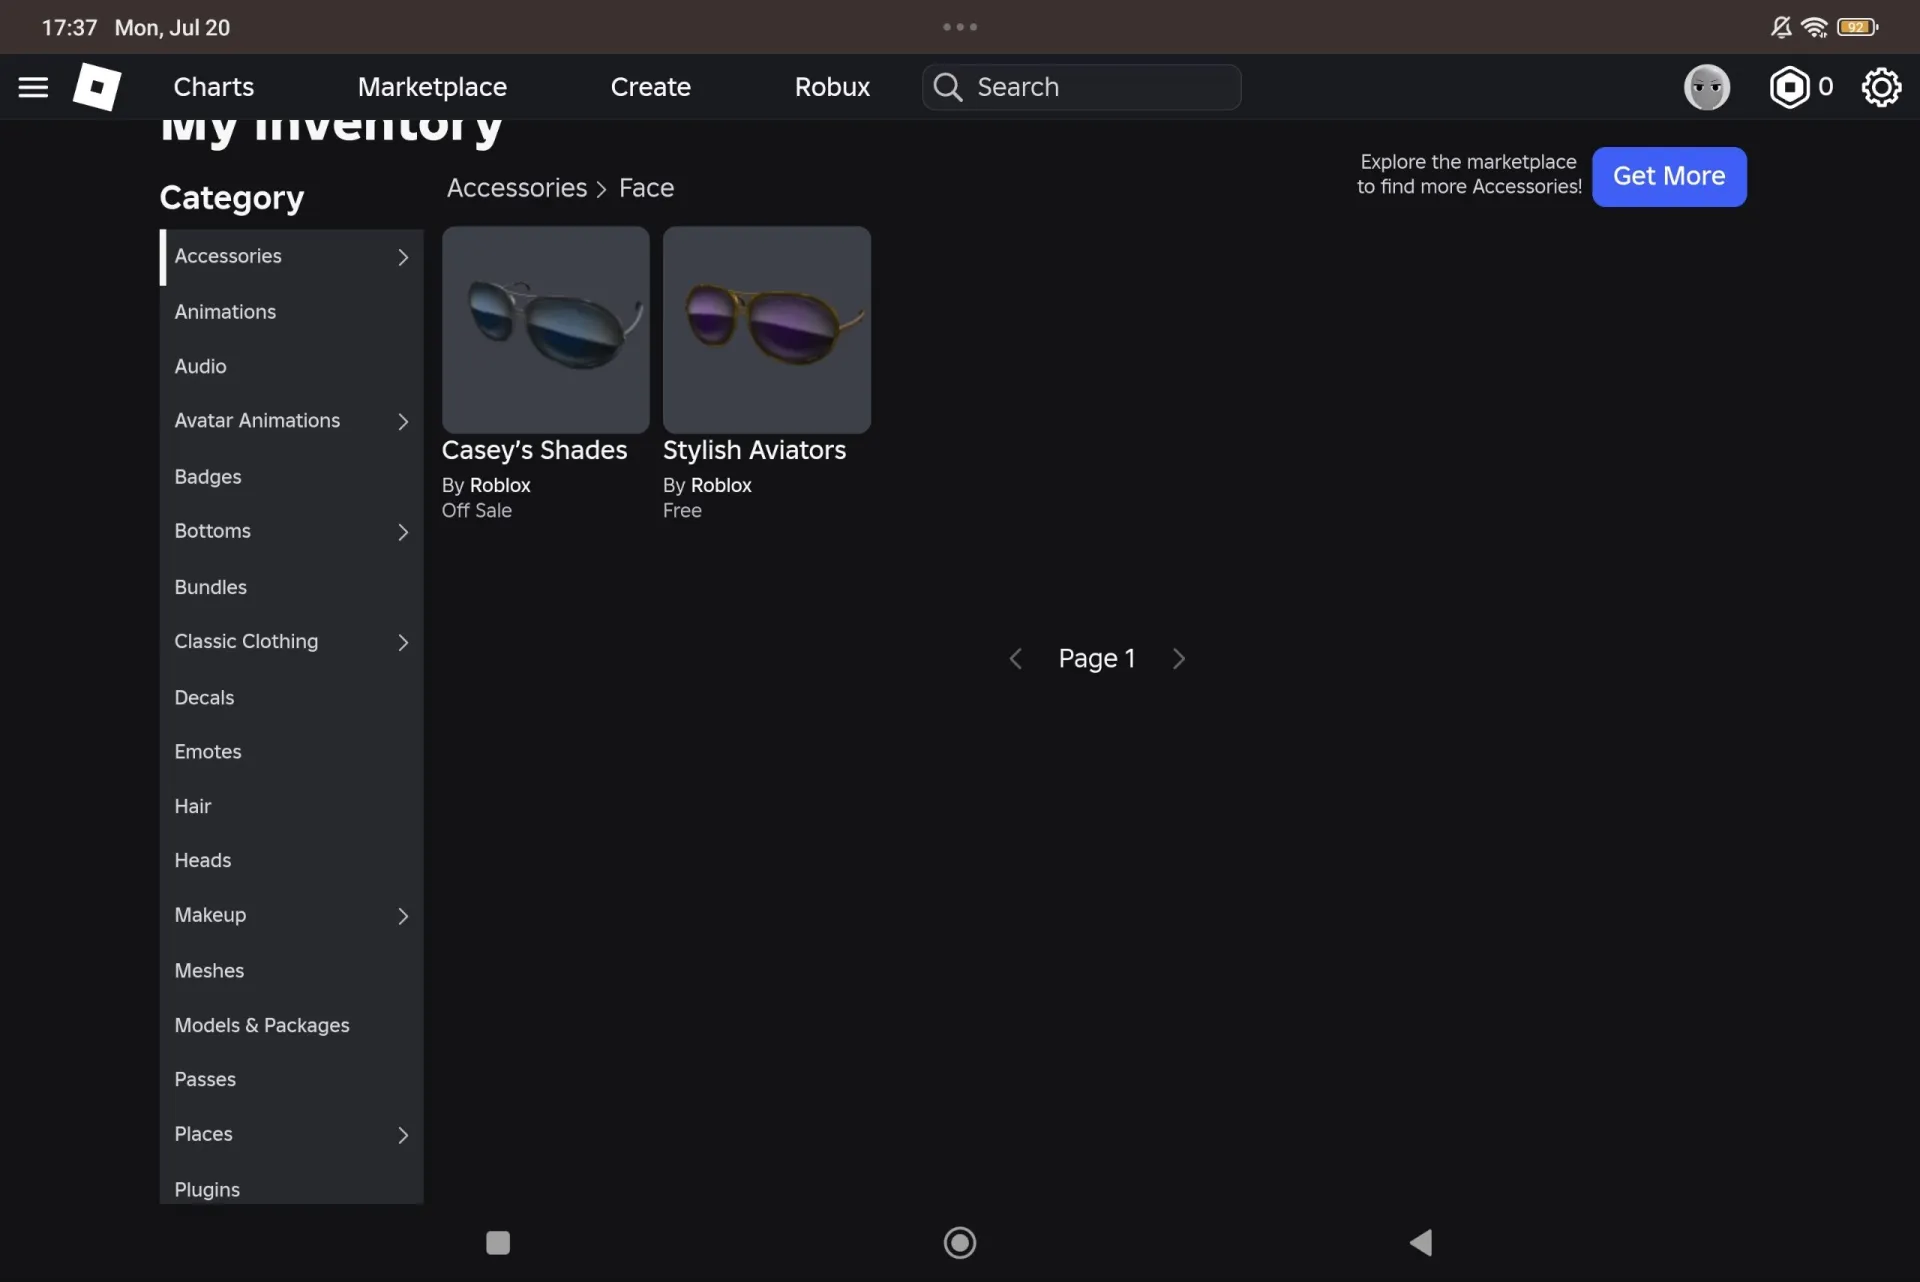Viewport: 1920px width, 1282px height.
Task: Select the Hair category
Action: [x=291, y=806]
